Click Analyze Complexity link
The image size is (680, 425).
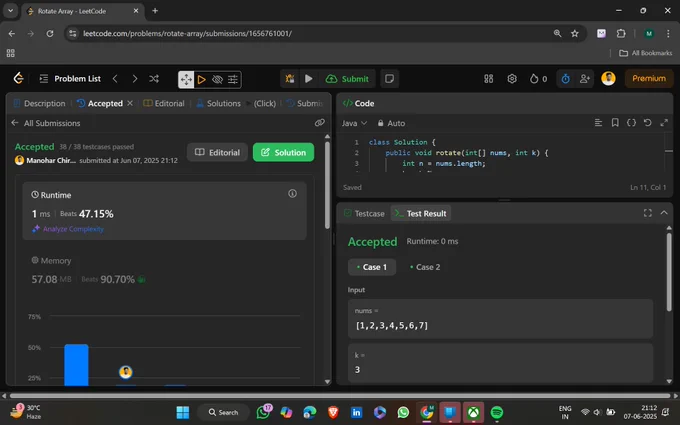pos(68,229)
